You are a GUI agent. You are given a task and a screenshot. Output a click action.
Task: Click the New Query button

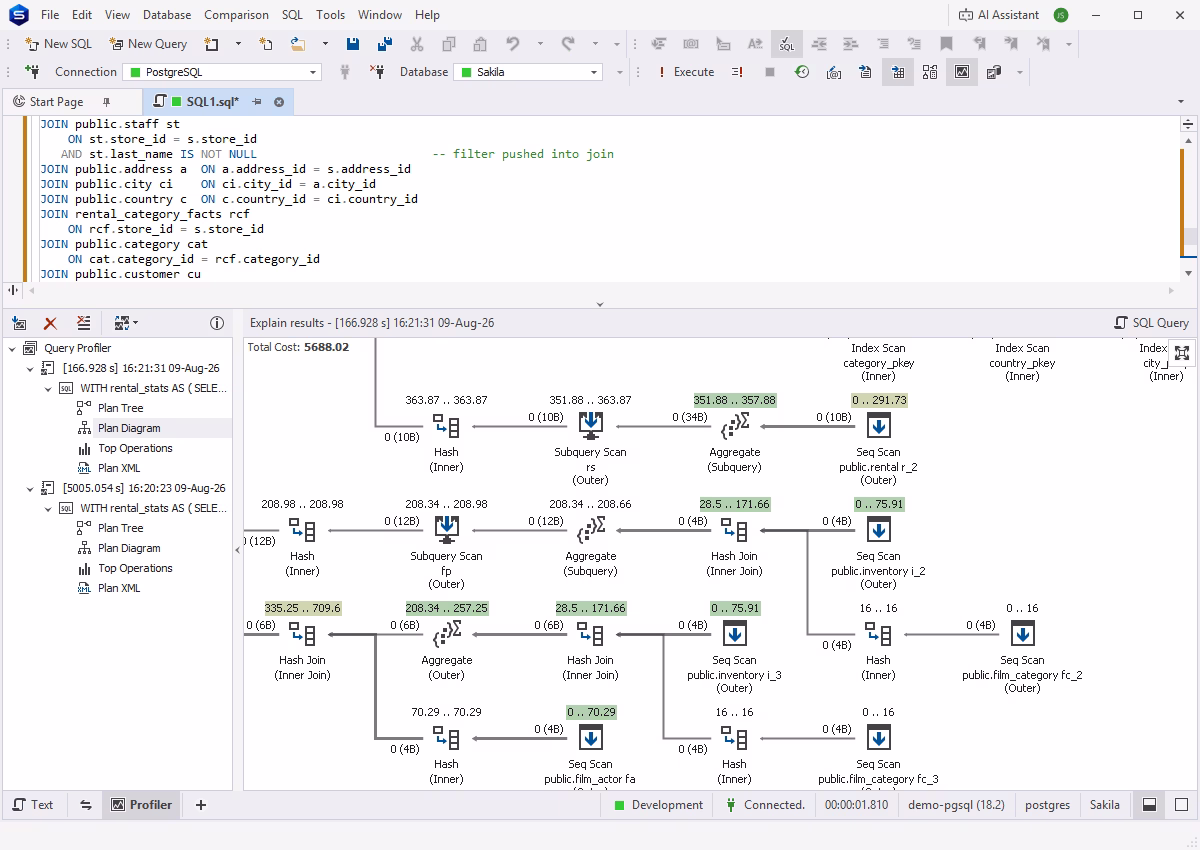click(x=148, y=44)
